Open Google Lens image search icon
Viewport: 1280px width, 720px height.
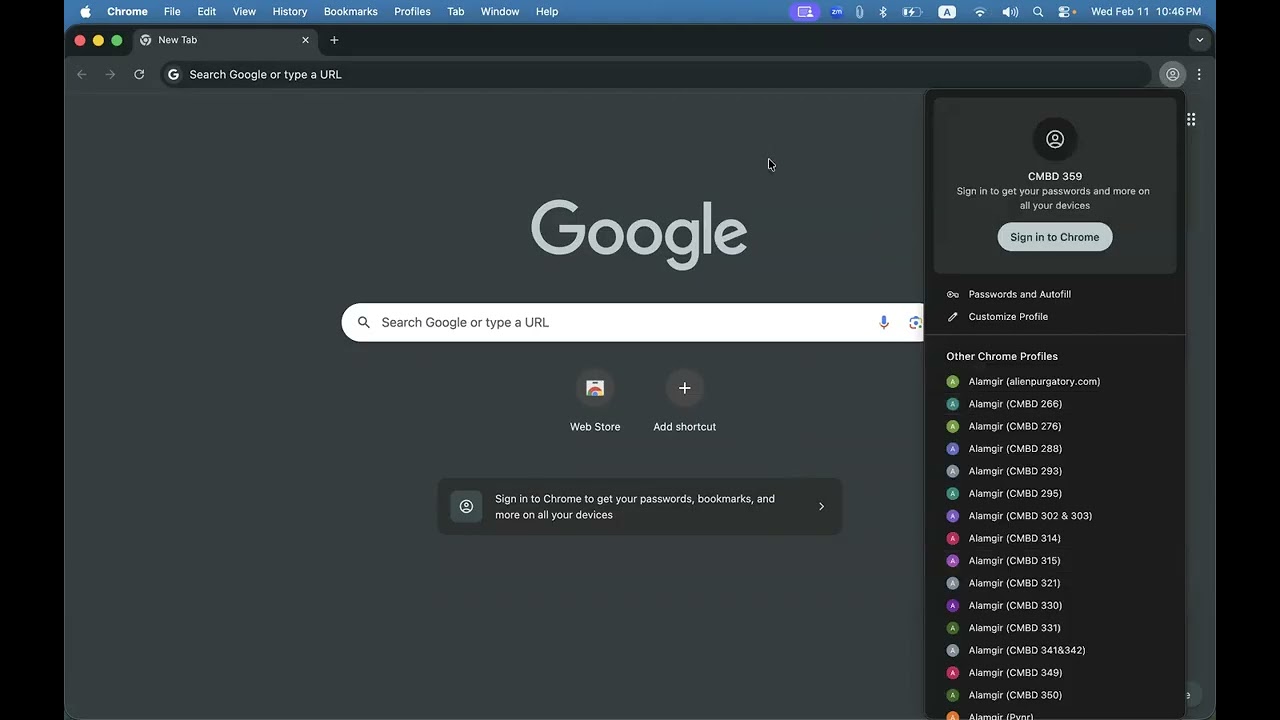[x=914, y=322]
